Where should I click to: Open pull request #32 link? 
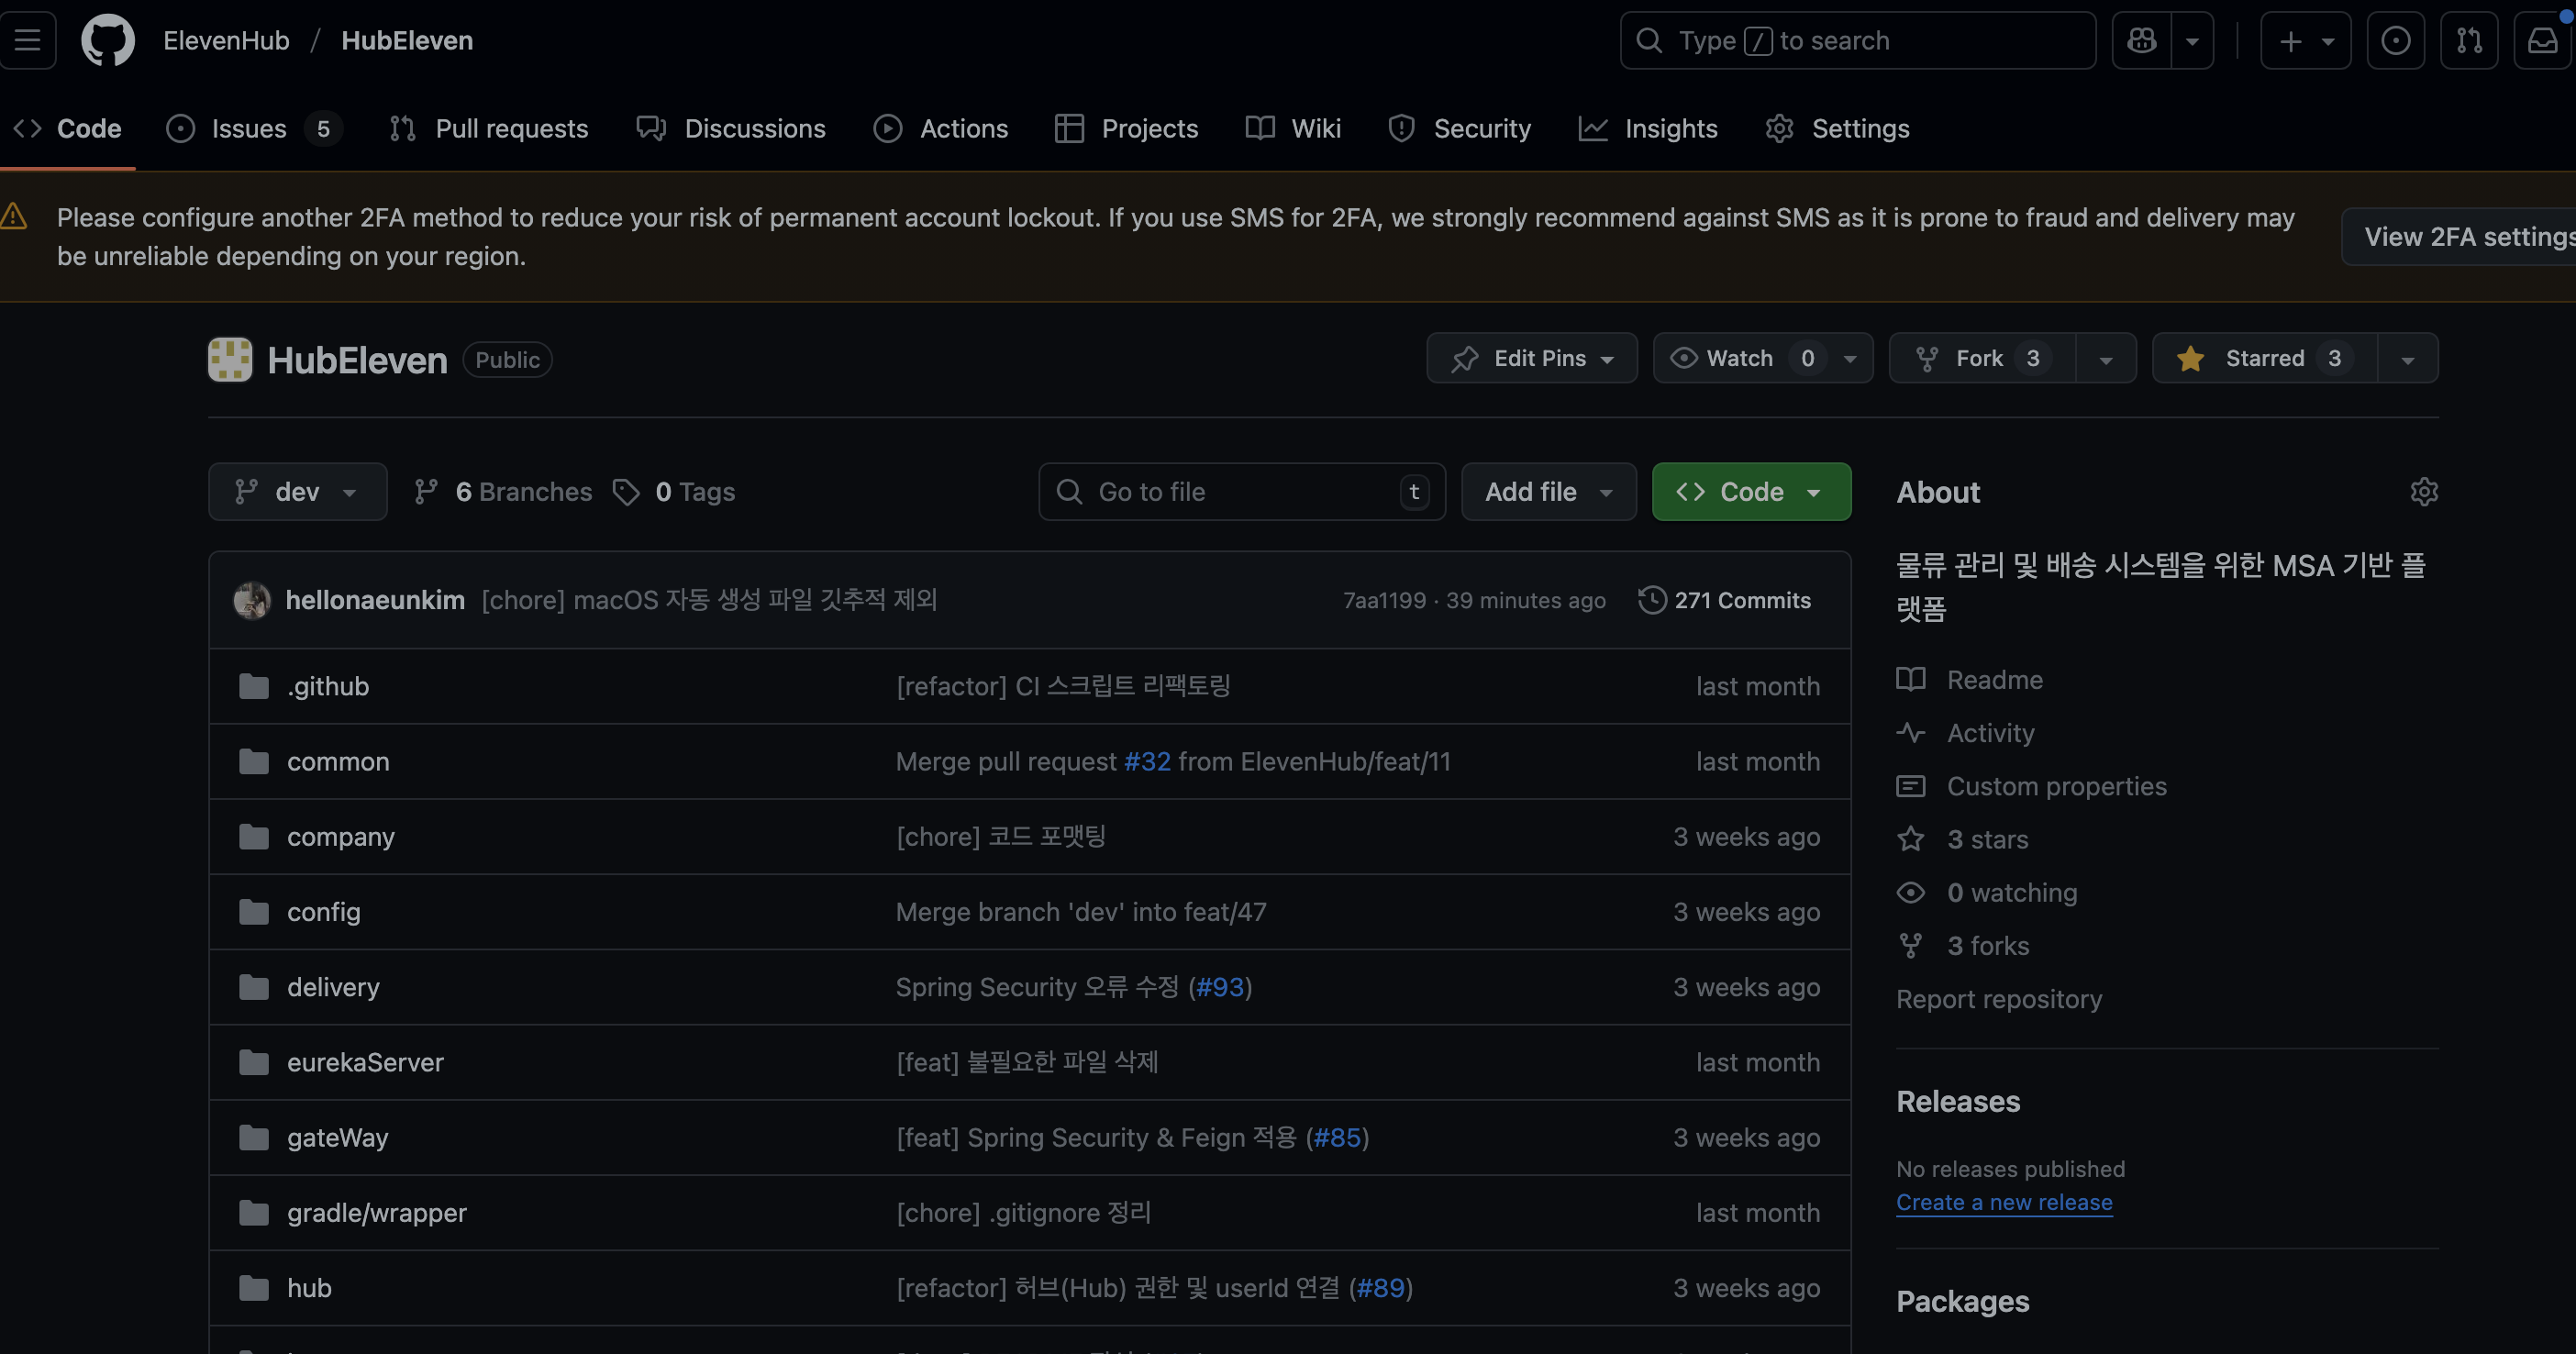click(x=1147, y=761)
